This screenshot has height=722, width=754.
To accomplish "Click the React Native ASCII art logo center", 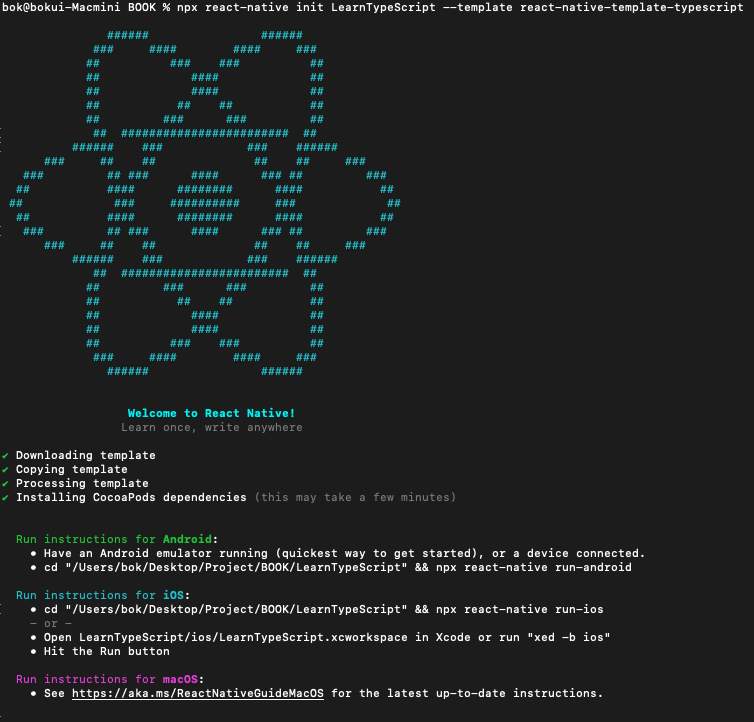I will click(204, 203).
